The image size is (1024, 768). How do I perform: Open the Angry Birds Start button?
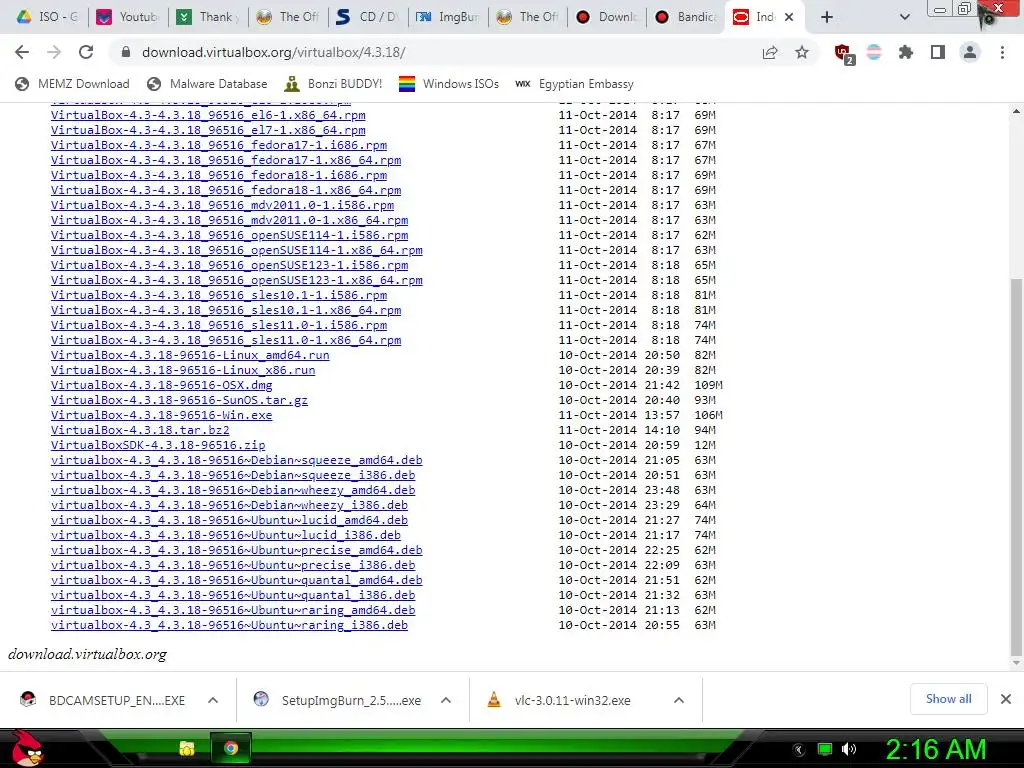coord(27,748)
